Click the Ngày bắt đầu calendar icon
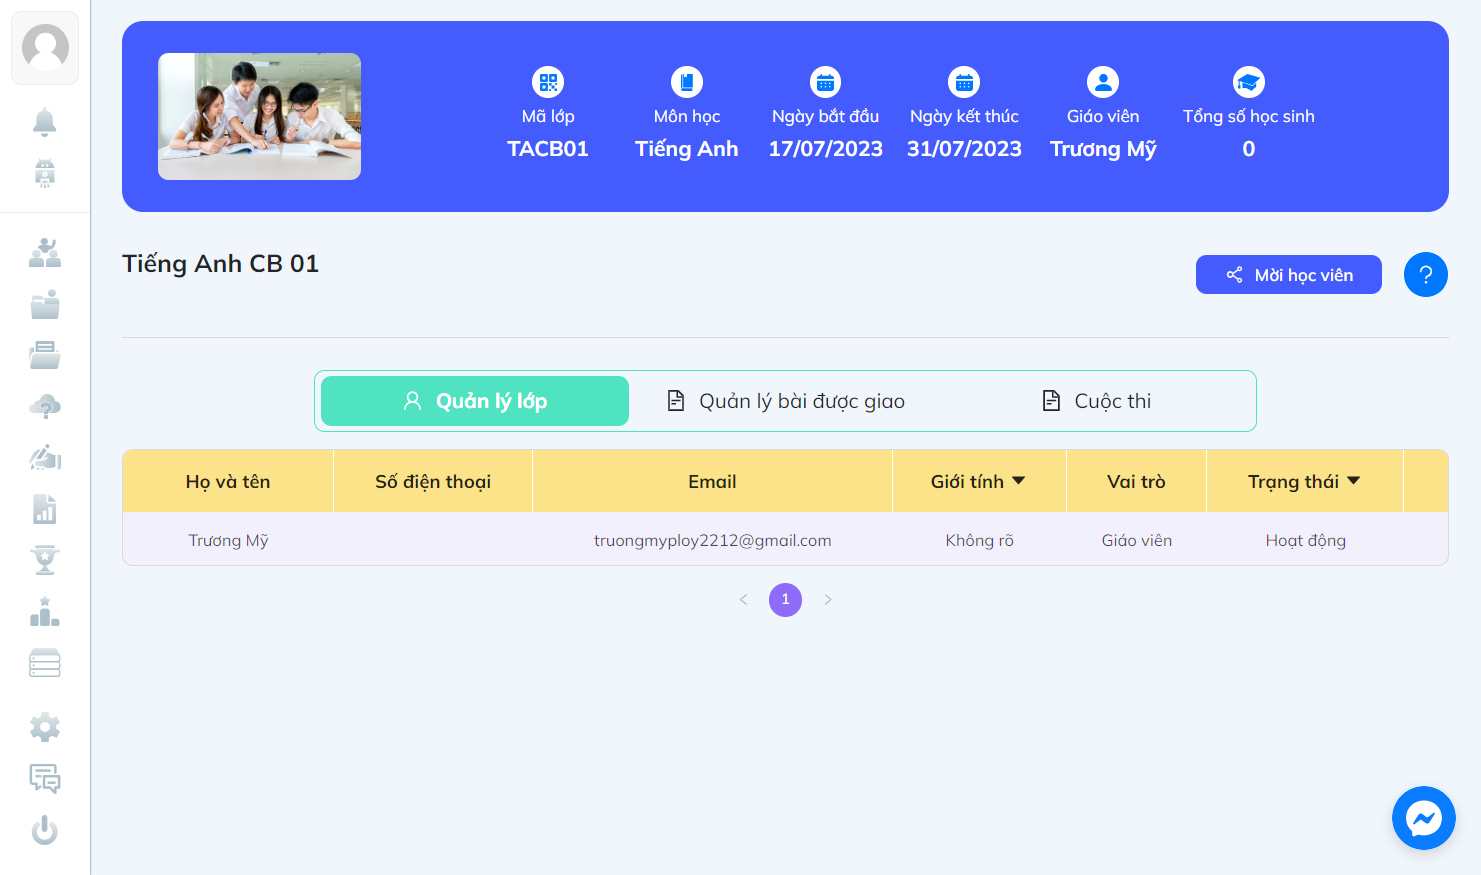Screen dimensions: 1481x875 (826, 82)
